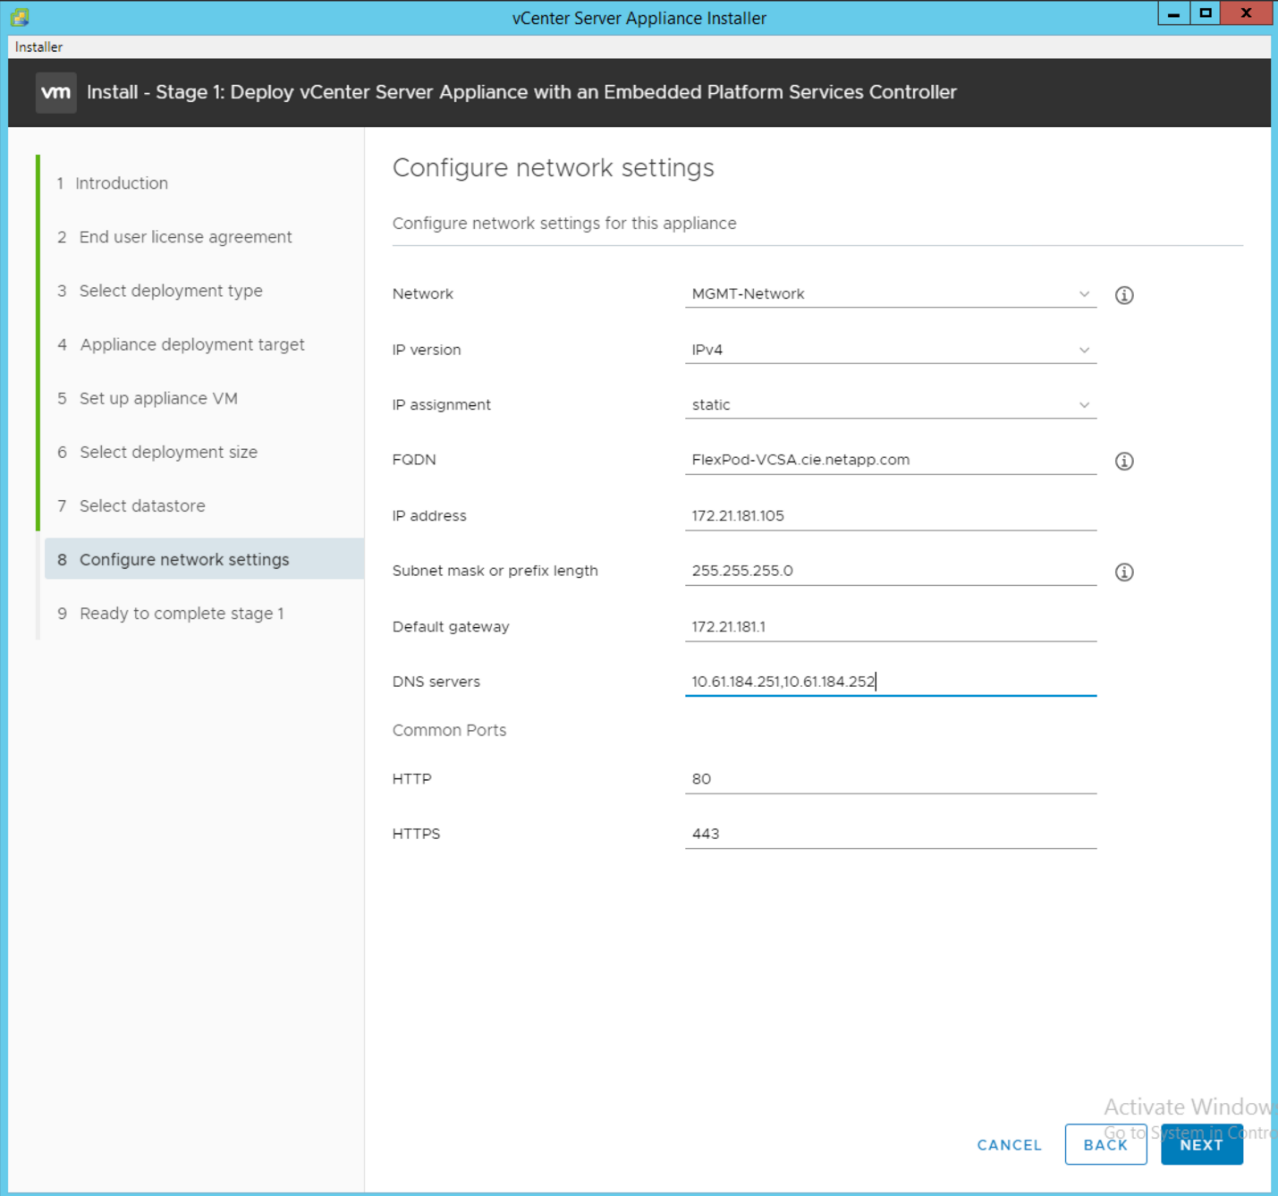Click the info icon beside FQDN field

coord(1124,461)
